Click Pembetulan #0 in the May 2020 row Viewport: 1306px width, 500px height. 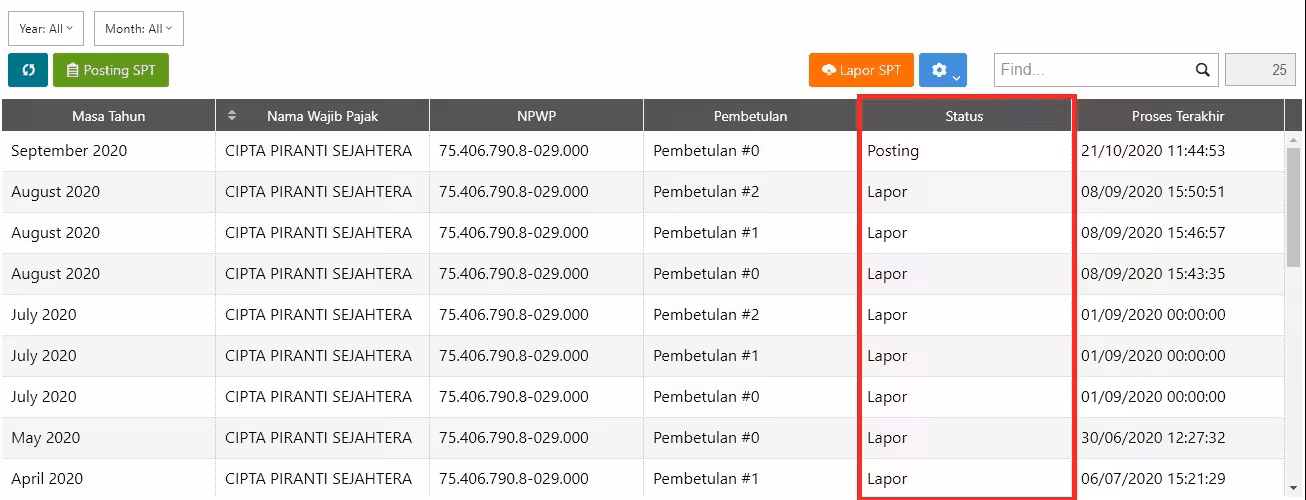tap(706, 438)
